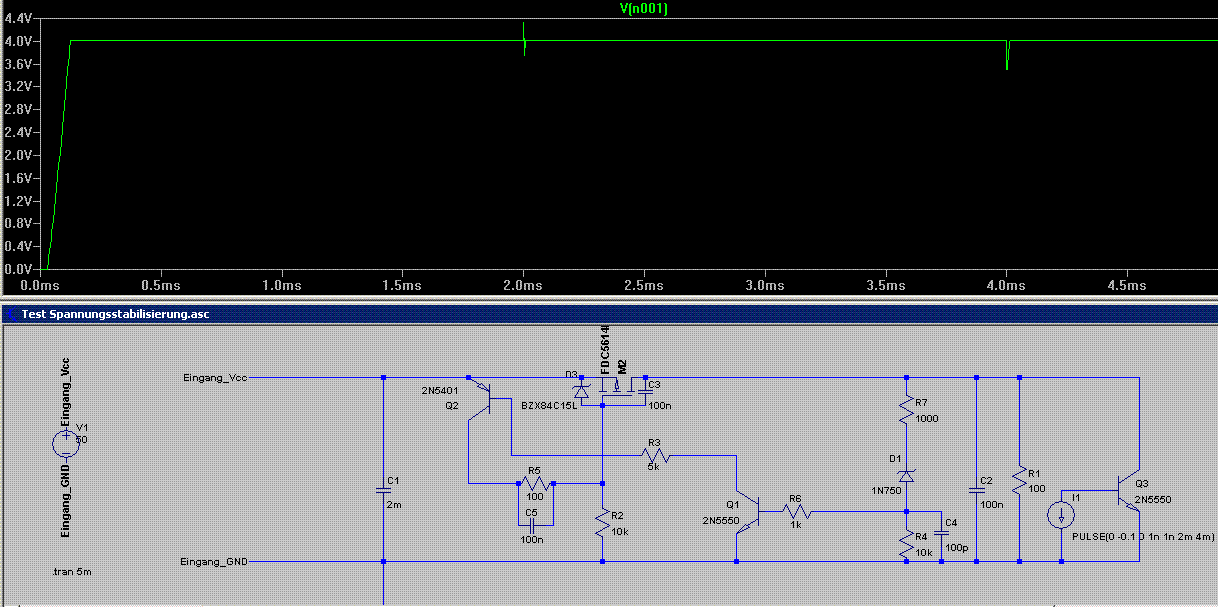Select Zener diode D3 symbol
Screen dimensions: 1218x607
(581, 392)
